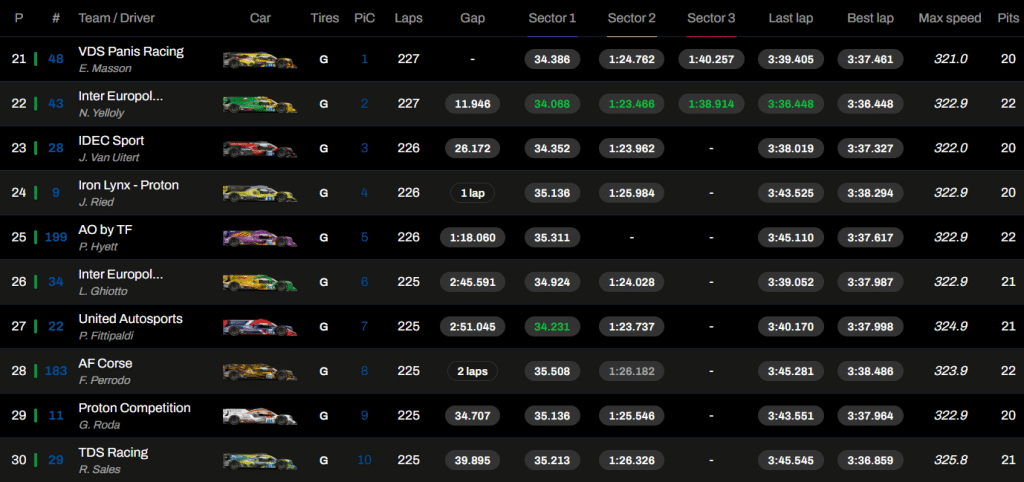This screenshot has width=1024, height=482.
Task: Click the 1:40.257 sector 3 time
Action: (x=711, y=59)
